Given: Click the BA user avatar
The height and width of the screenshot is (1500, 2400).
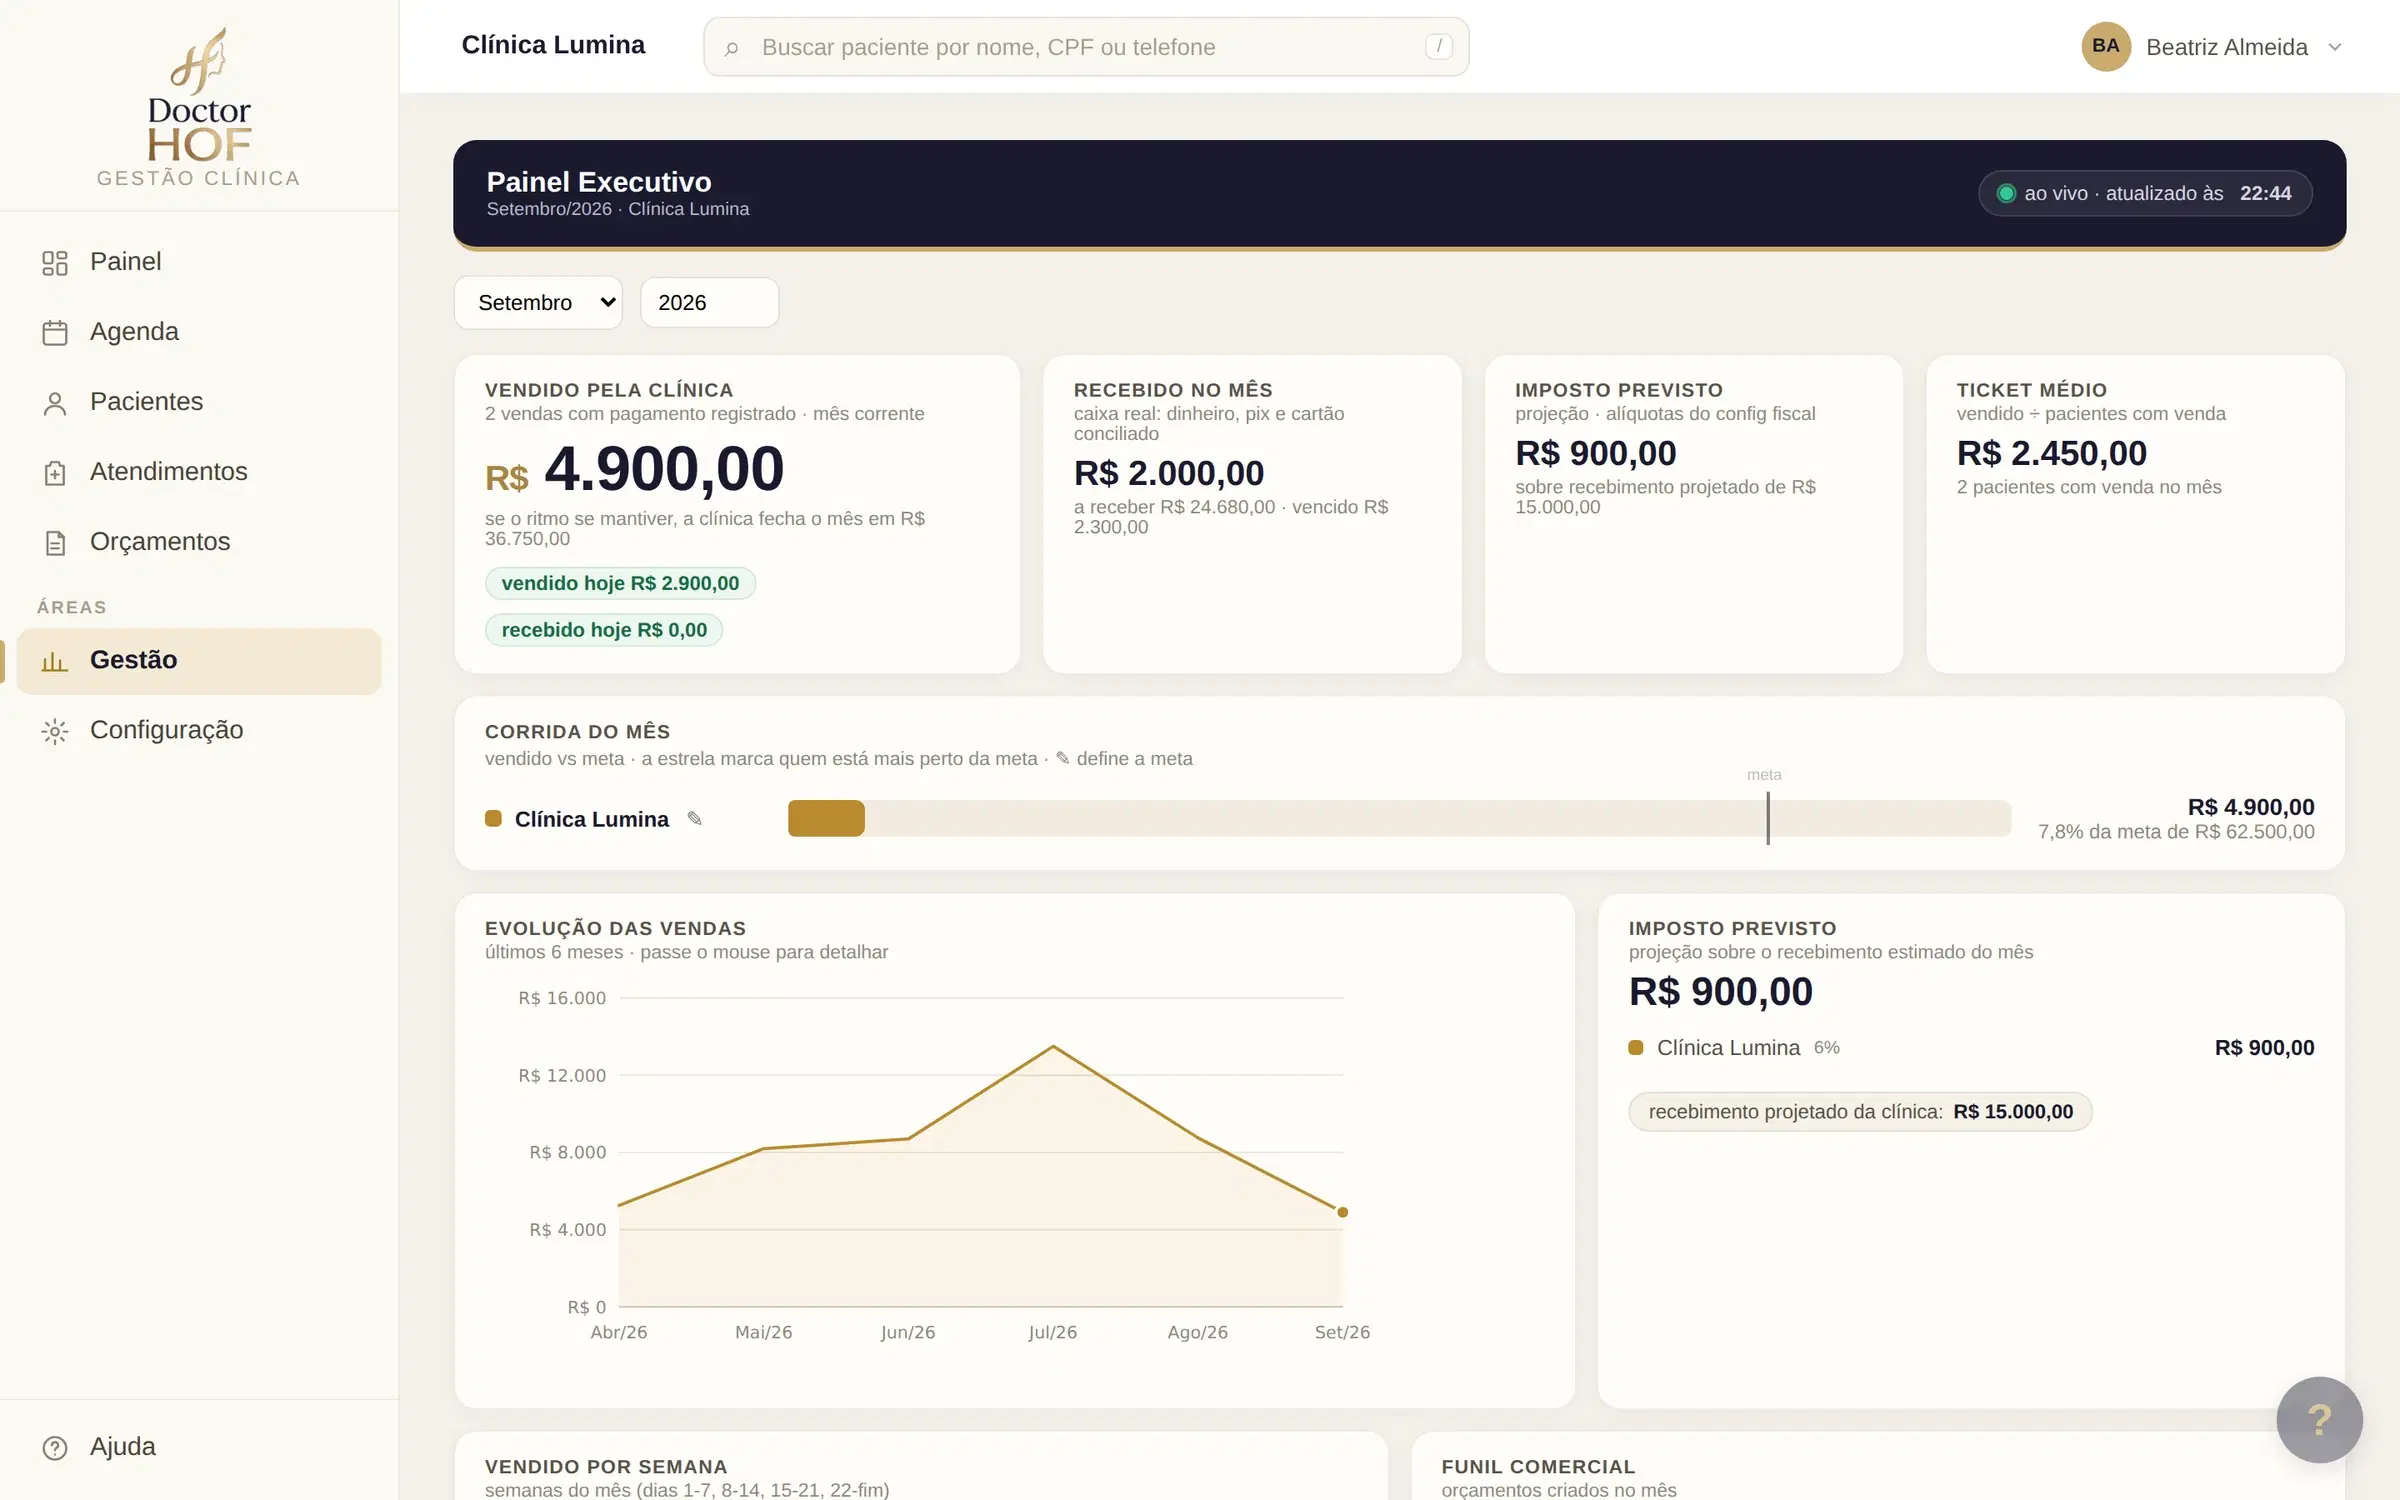Looking at the screenshot, I should 2105,46.
